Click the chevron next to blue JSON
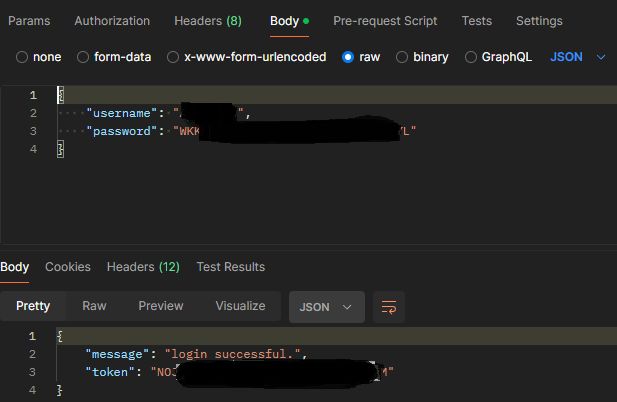 (601, 57)
